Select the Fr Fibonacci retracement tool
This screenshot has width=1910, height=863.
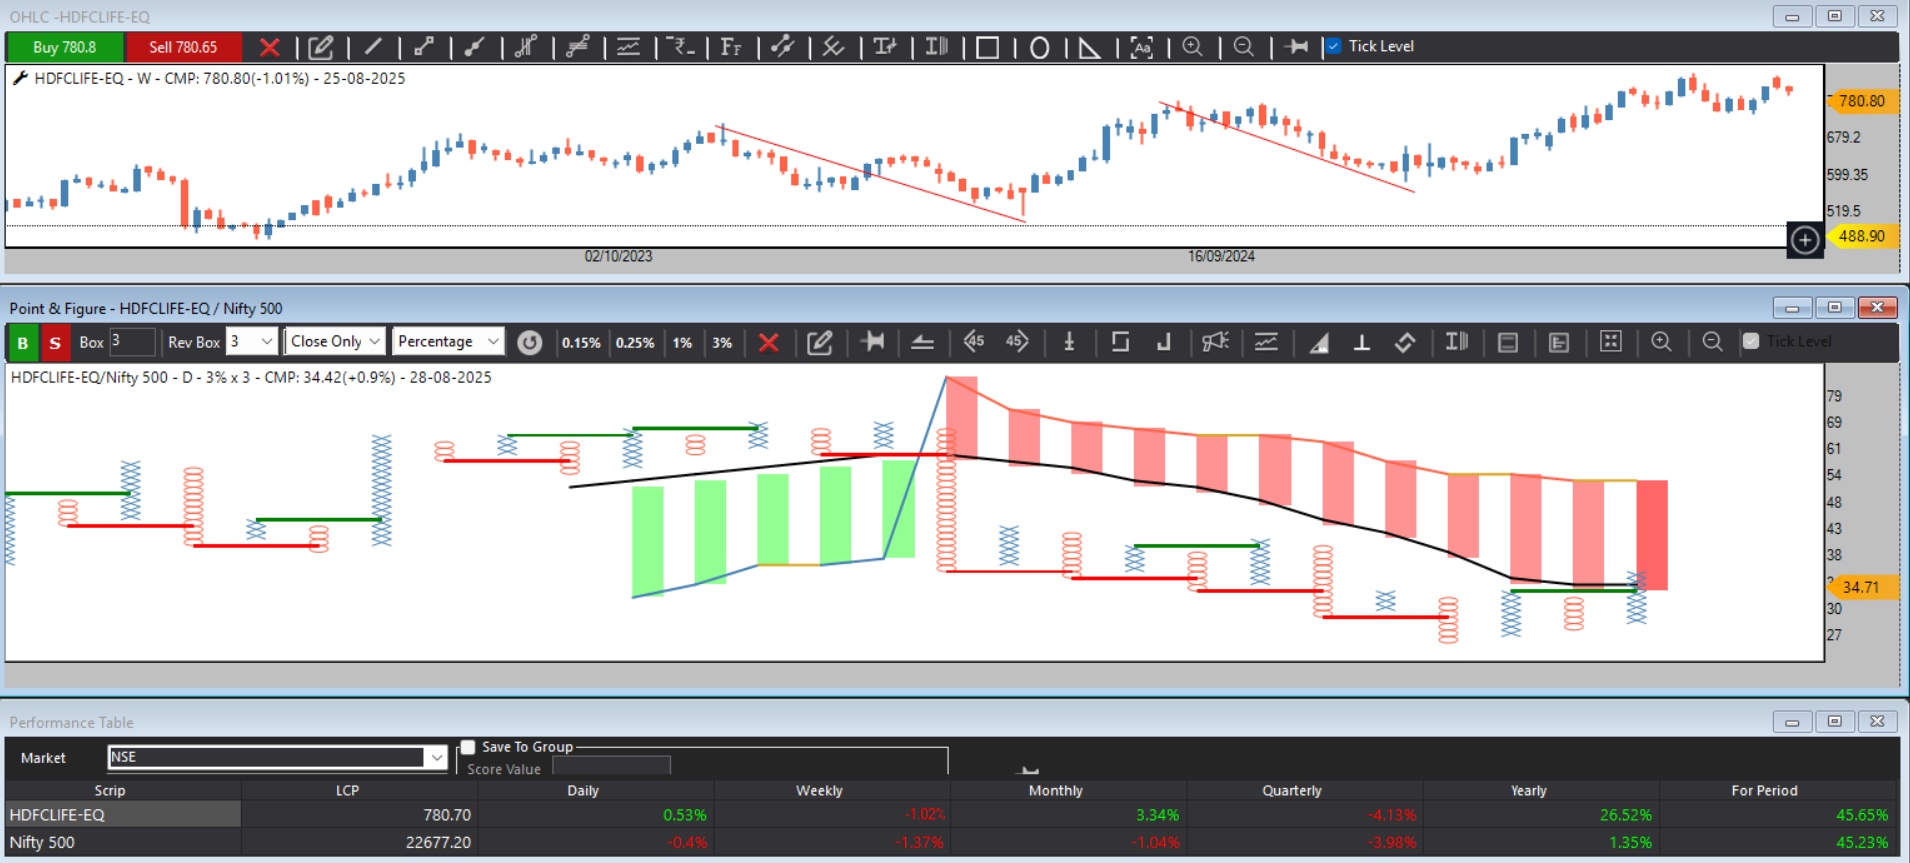click(731, 47)
